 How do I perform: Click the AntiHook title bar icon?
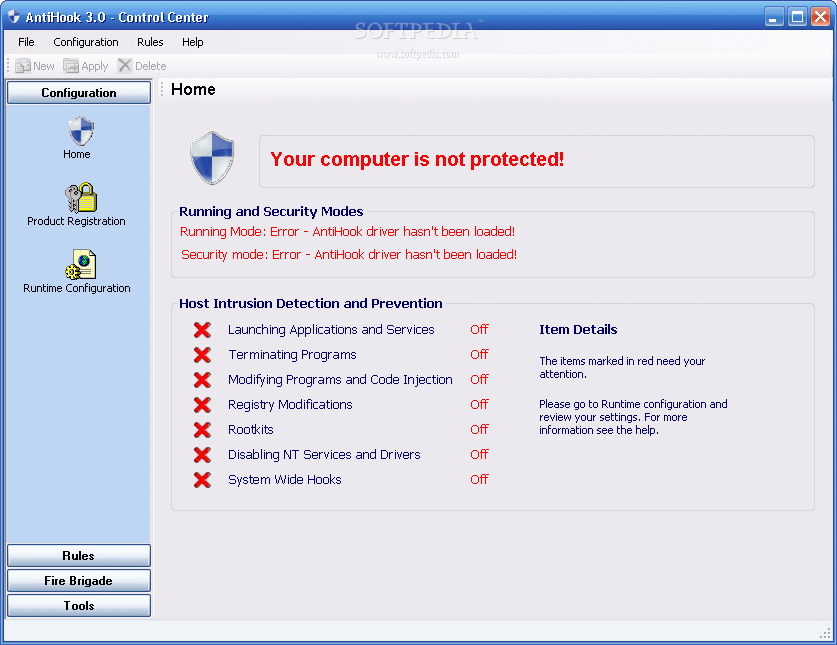click(x=14, y=17)
